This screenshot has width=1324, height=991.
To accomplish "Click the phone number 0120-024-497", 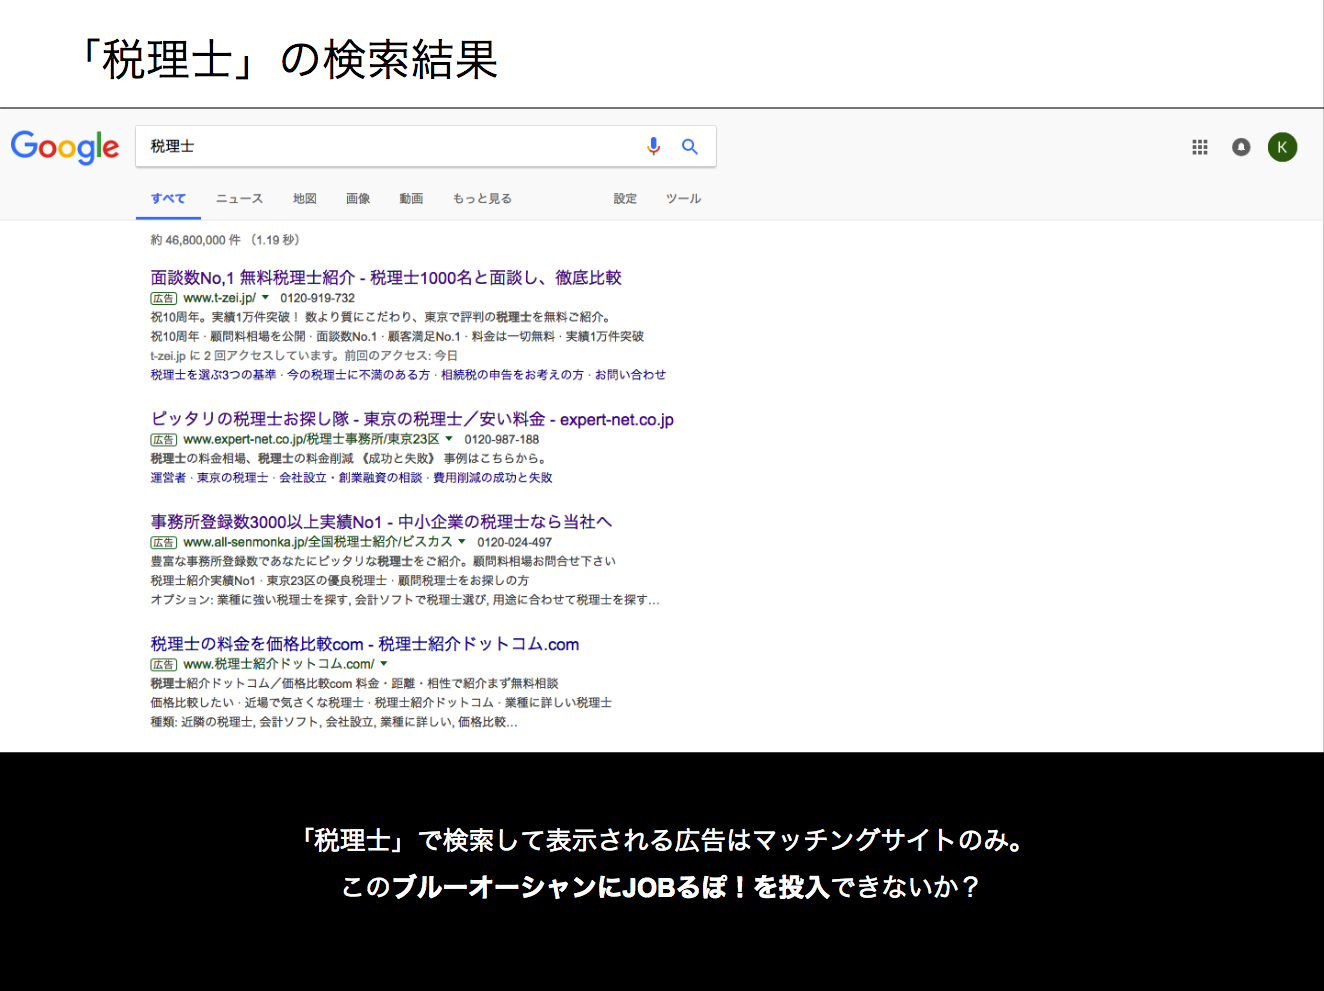I will [x=514, y=542].
